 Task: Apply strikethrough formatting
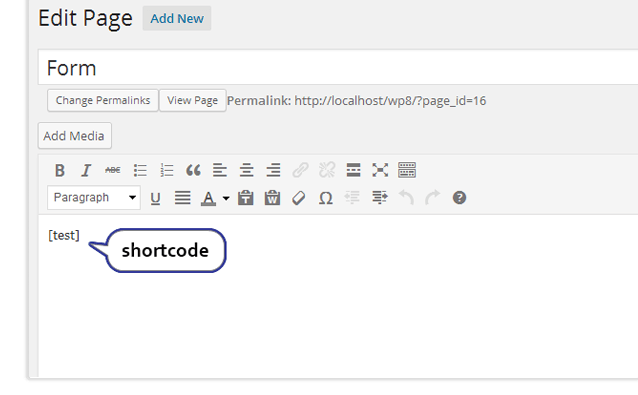click(113, 170)
